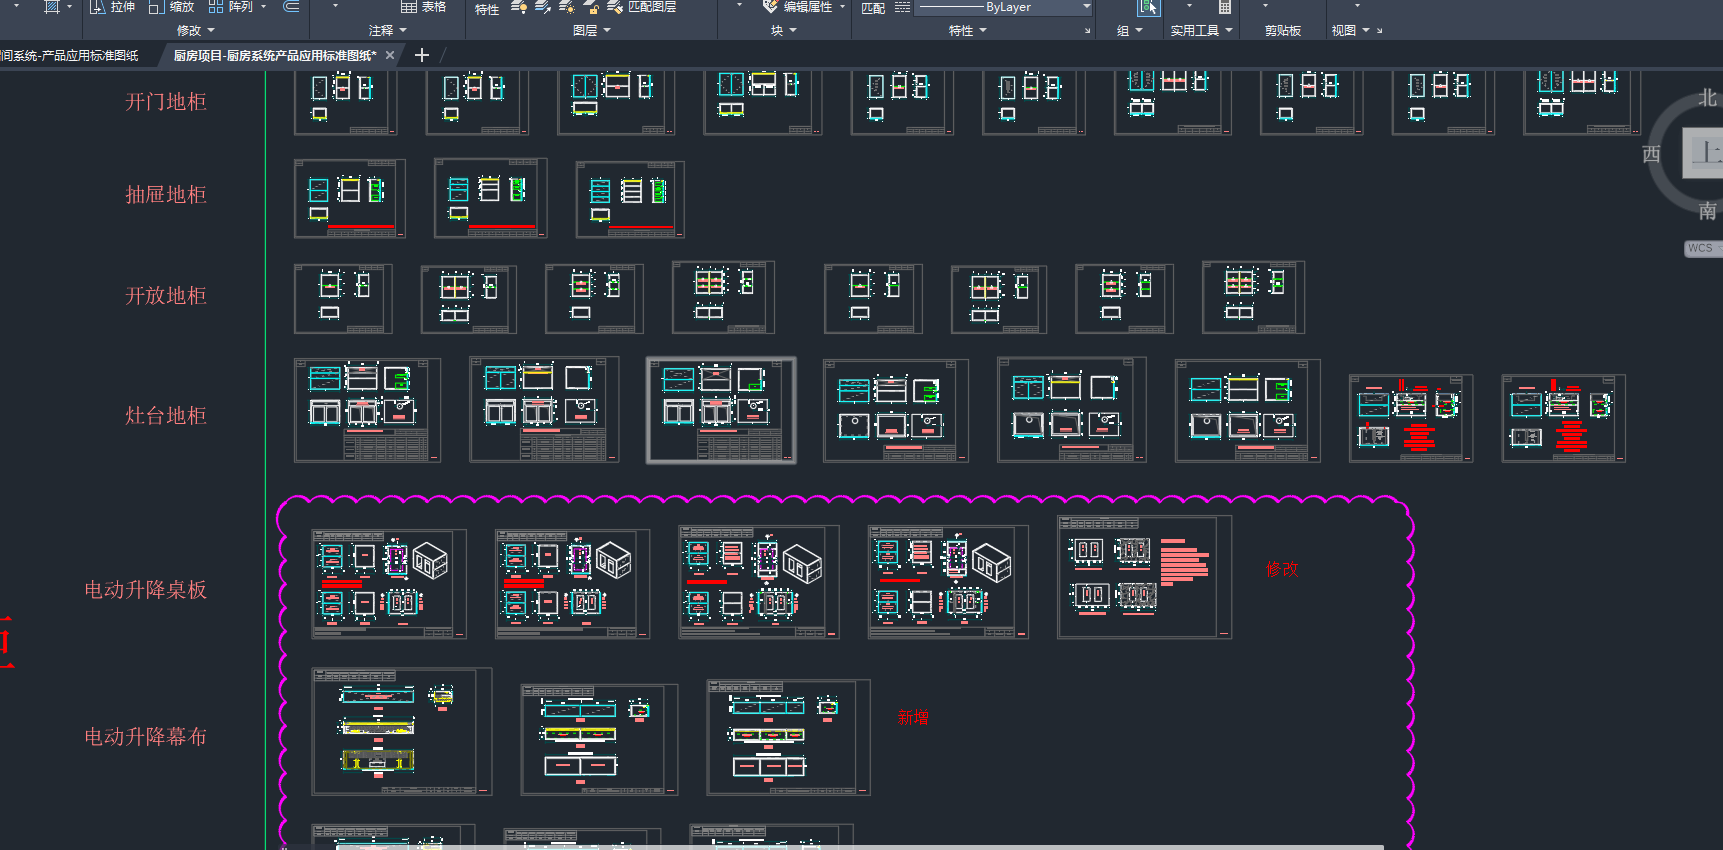Open a new drawing tab with plus
This screenshot has width=1723, height=850.
[421, 56]
